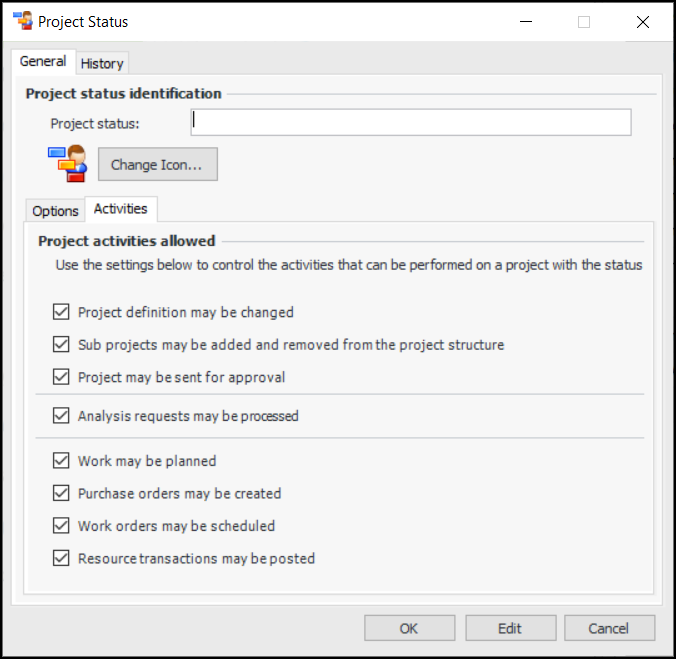Viewport: 676px width, 659px height.
Task: Click the Project Status title bar icon
Action: 22,21
